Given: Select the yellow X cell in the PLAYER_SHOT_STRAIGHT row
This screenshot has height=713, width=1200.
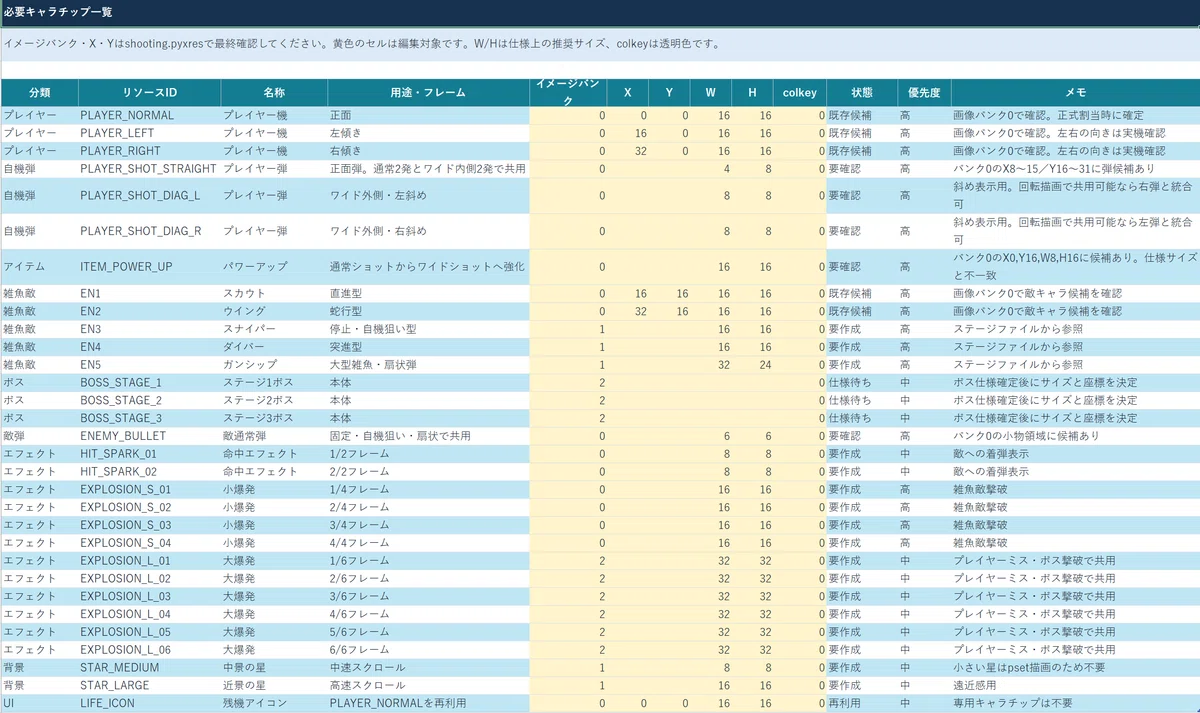Looking at the screenshot, I should (x=628, y=168).
